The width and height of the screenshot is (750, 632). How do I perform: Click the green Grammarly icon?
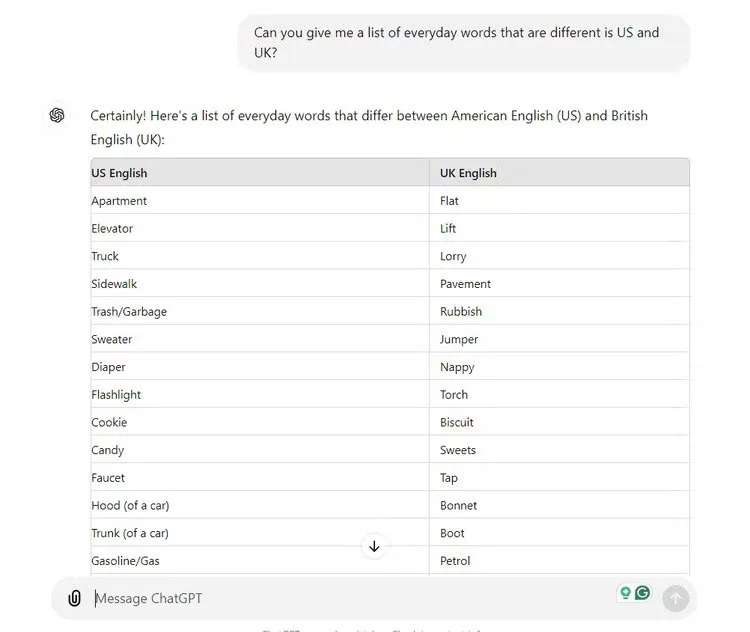(642, 593)
